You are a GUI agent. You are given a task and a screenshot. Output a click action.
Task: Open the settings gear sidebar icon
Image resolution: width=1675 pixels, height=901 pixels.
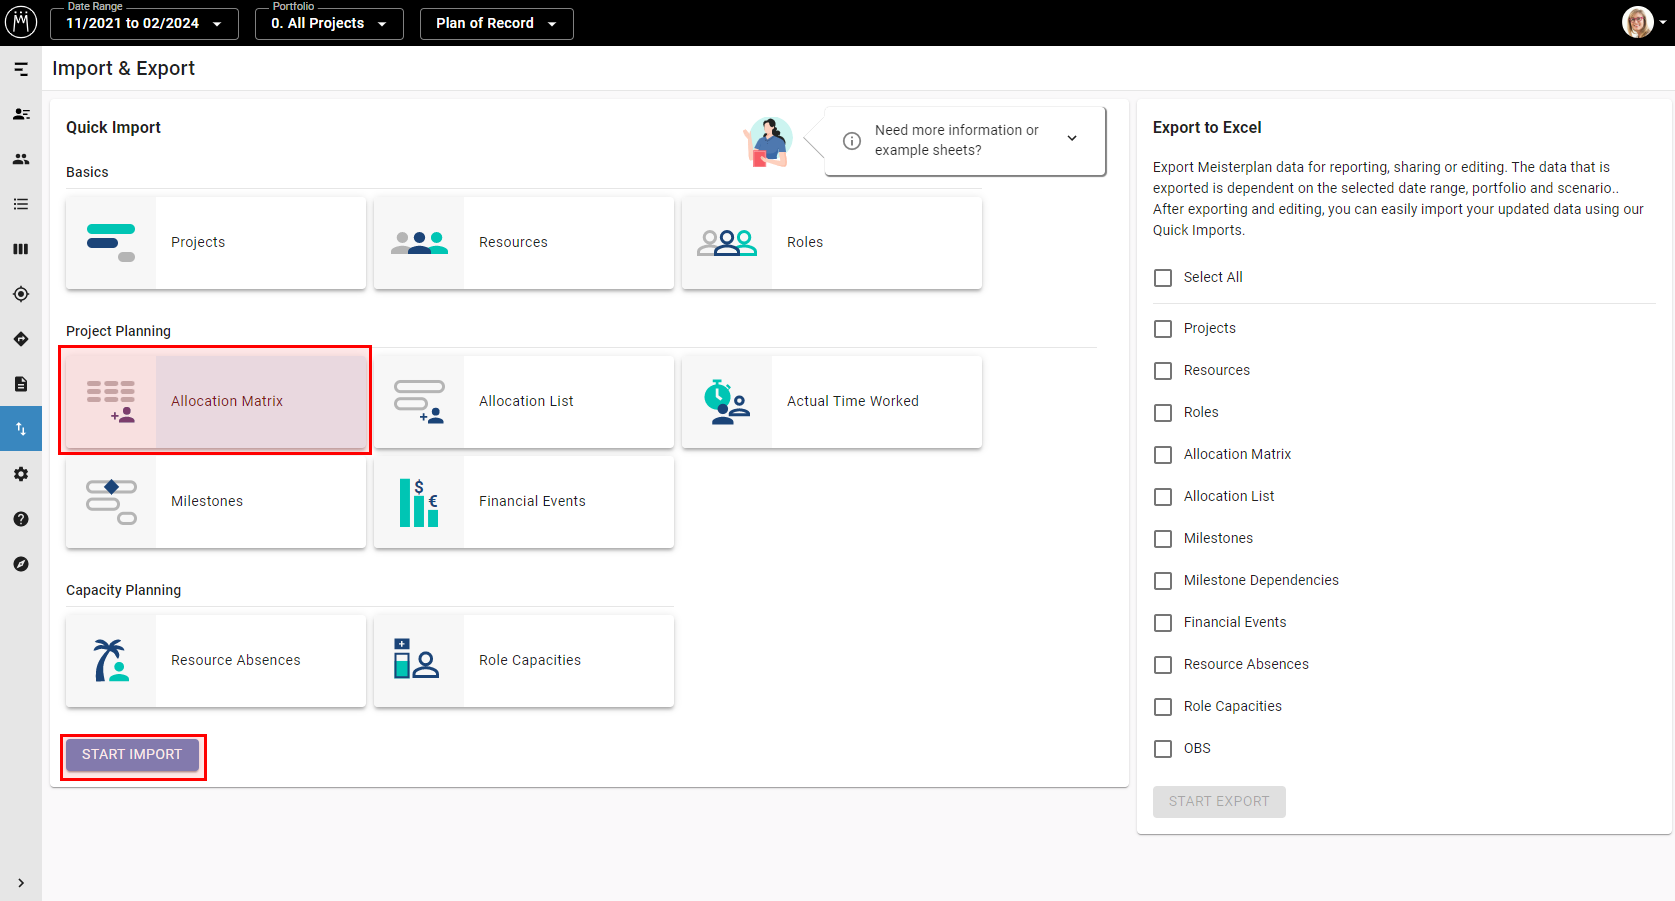(x=21, y=474)
